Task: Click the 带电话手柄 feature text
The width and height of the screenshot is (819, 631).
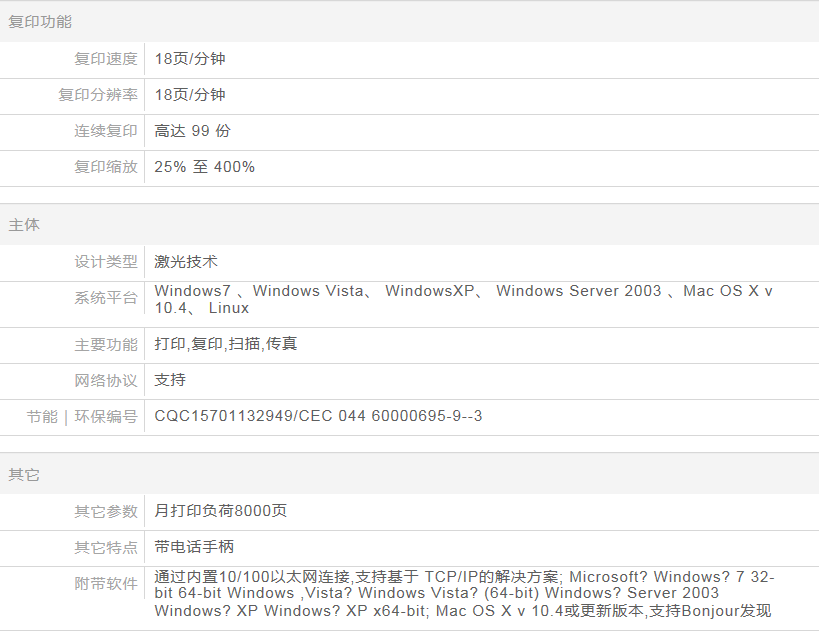Action: (x=194, y=547)
